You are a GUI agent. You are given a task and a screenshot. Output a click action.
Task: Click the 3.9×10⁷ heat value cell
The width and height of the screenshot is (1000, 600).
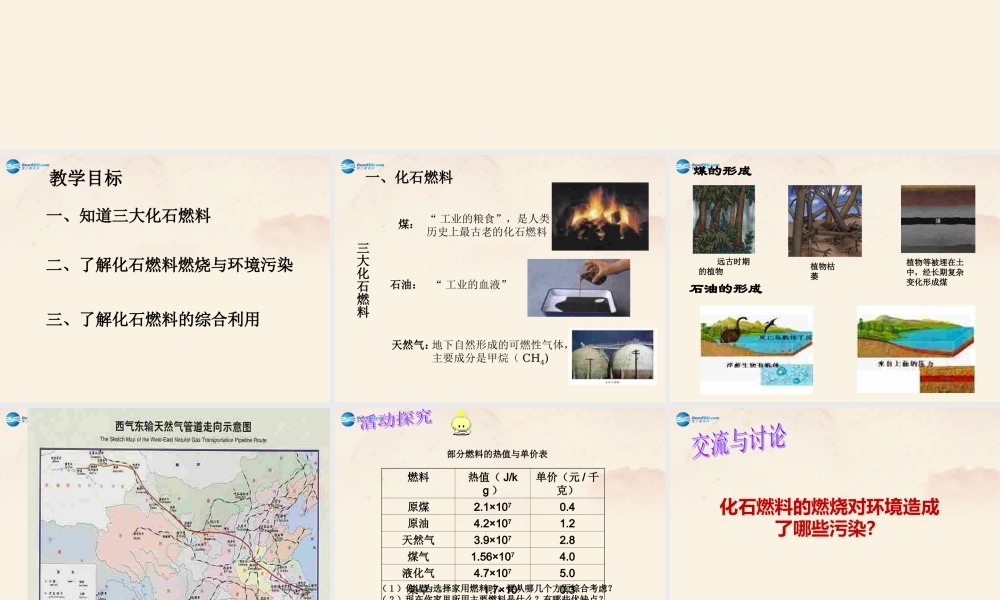point(492,540)
